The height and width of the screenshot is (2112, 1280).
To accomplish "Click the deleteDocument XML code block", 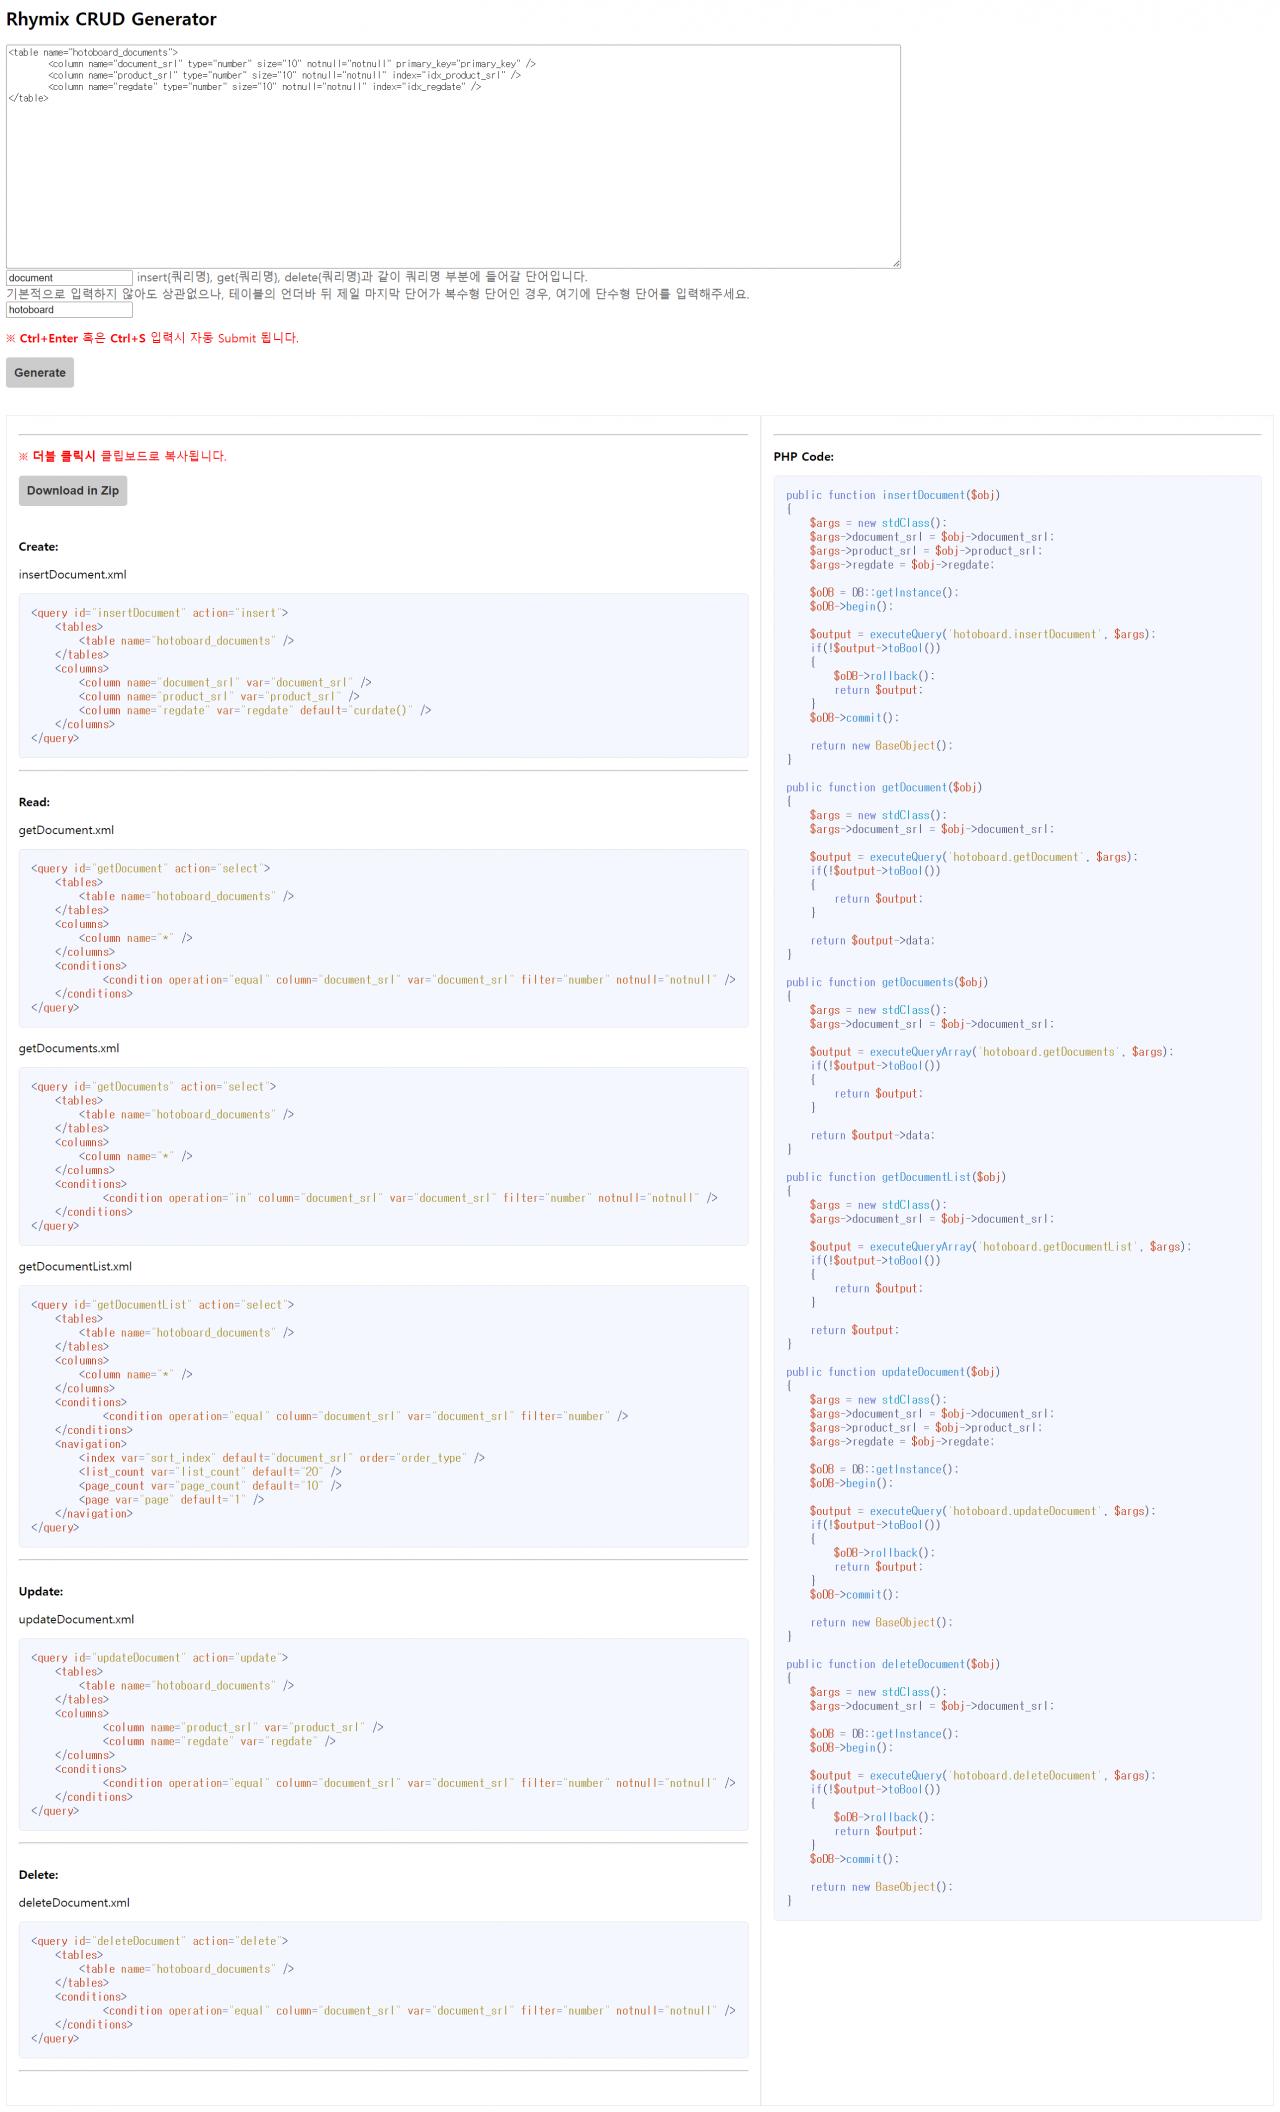I will 383,1989.
